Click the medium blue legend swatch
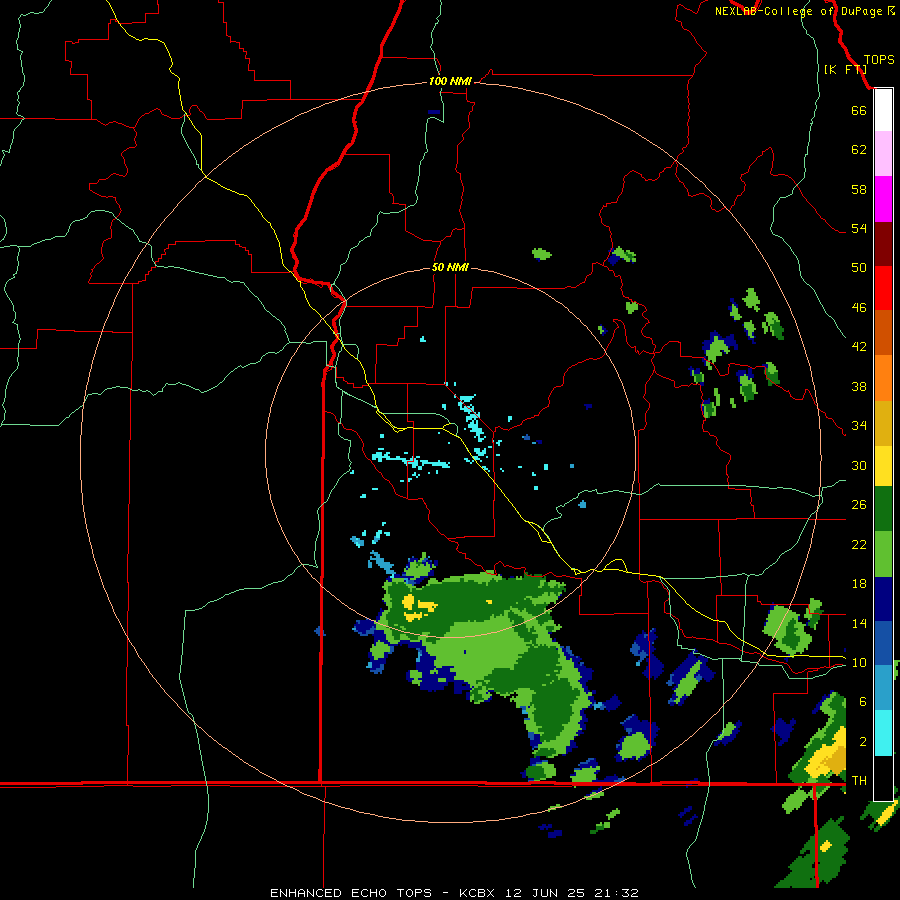This screenshot has height=900, width=900. click(883, 643)
